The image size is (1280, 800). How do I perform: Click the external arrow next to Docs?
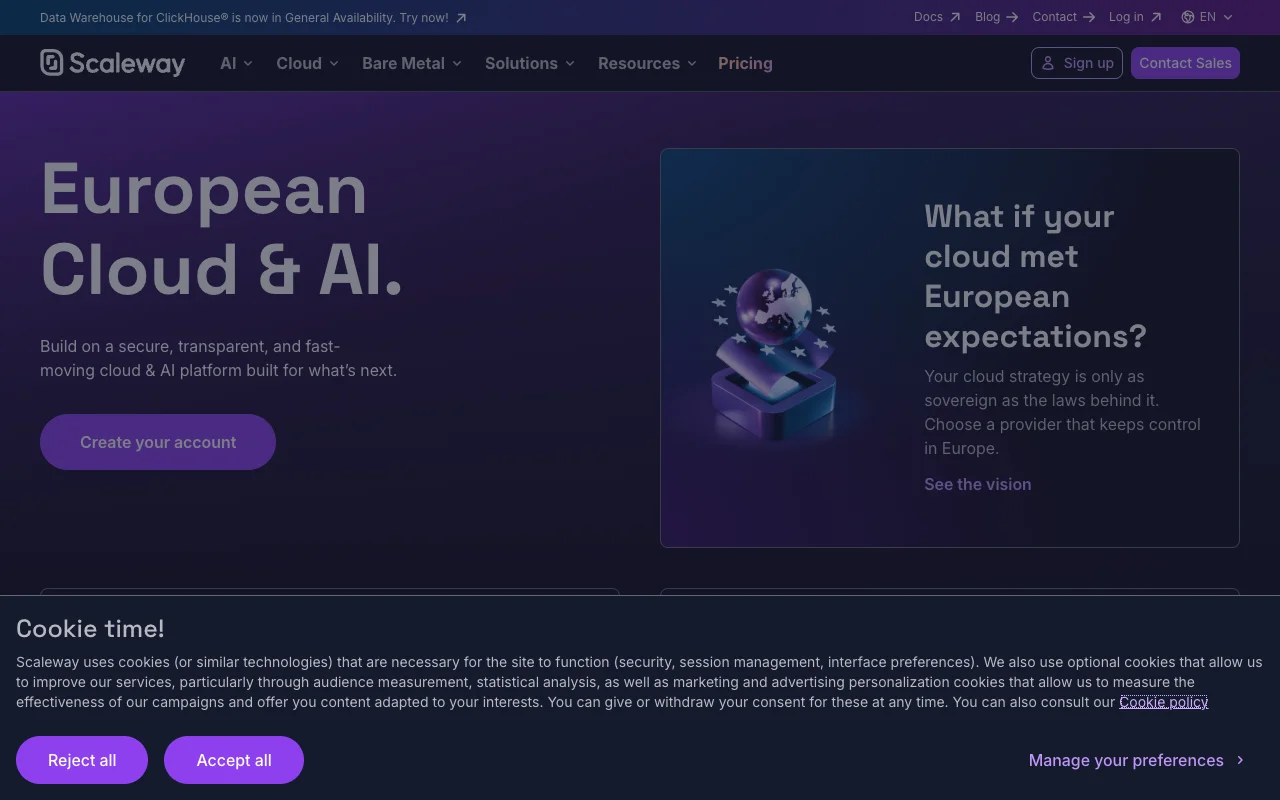[955, 17]
